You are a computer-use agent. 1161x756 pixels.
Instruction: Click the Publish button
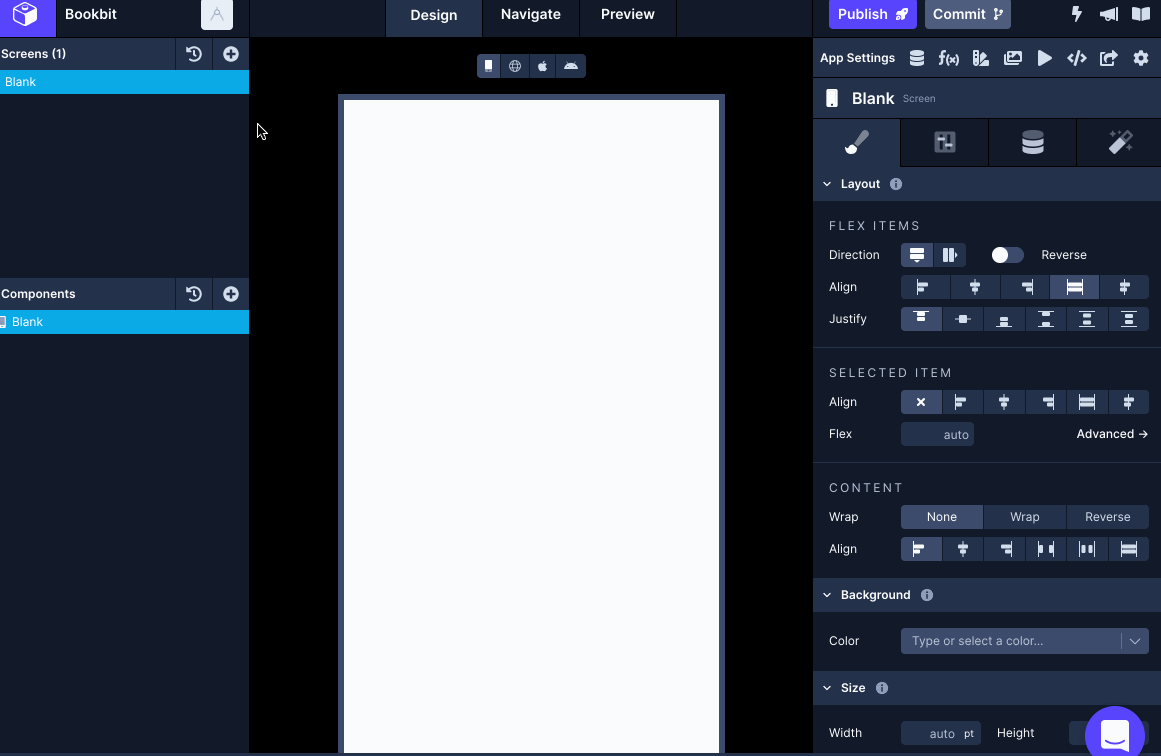(x=872, y=14)
